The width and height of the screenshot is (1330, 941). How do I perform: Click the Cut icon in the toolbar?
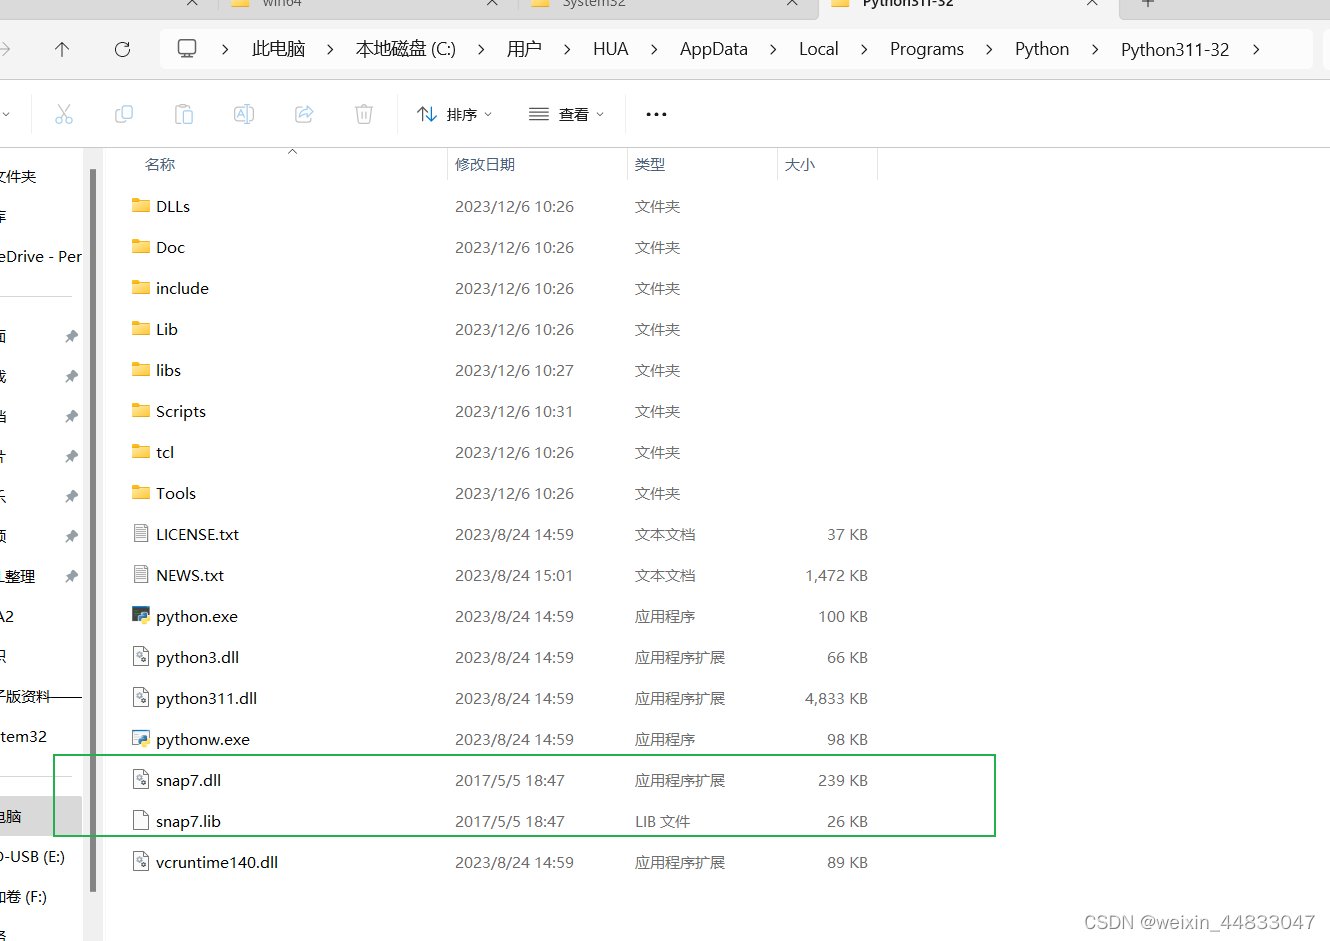tap(64, 114)
